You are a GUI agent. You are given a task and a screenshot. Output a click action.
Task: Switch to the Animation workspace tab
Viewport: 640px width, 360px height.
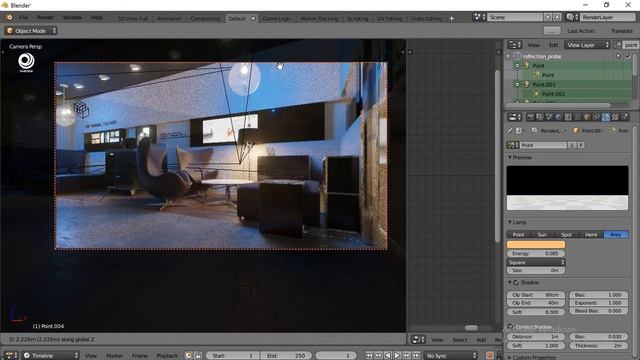point(169,19)
